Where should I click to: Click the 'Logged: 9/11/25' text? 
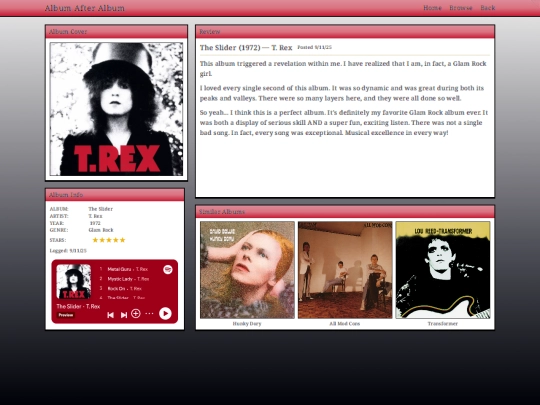[68, 251]
